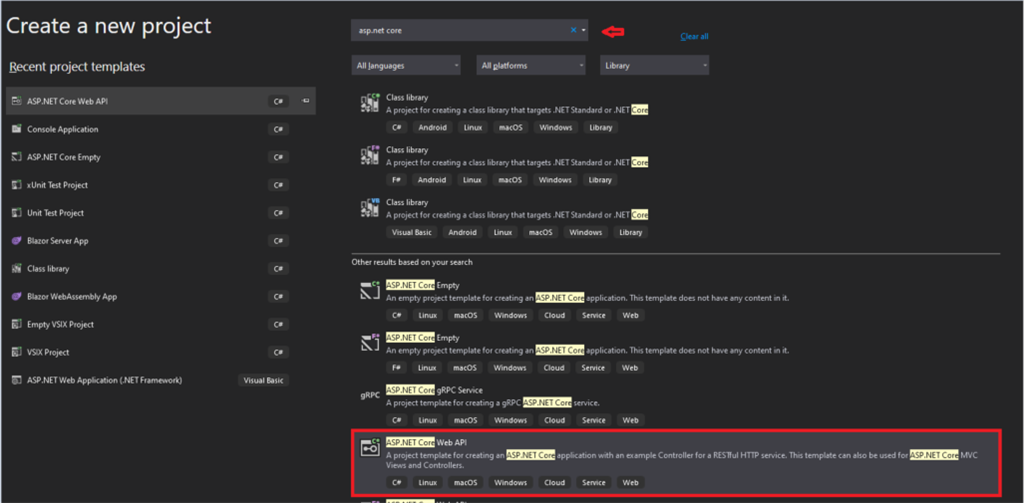Click the recent Class library icon

pos(17,268)
